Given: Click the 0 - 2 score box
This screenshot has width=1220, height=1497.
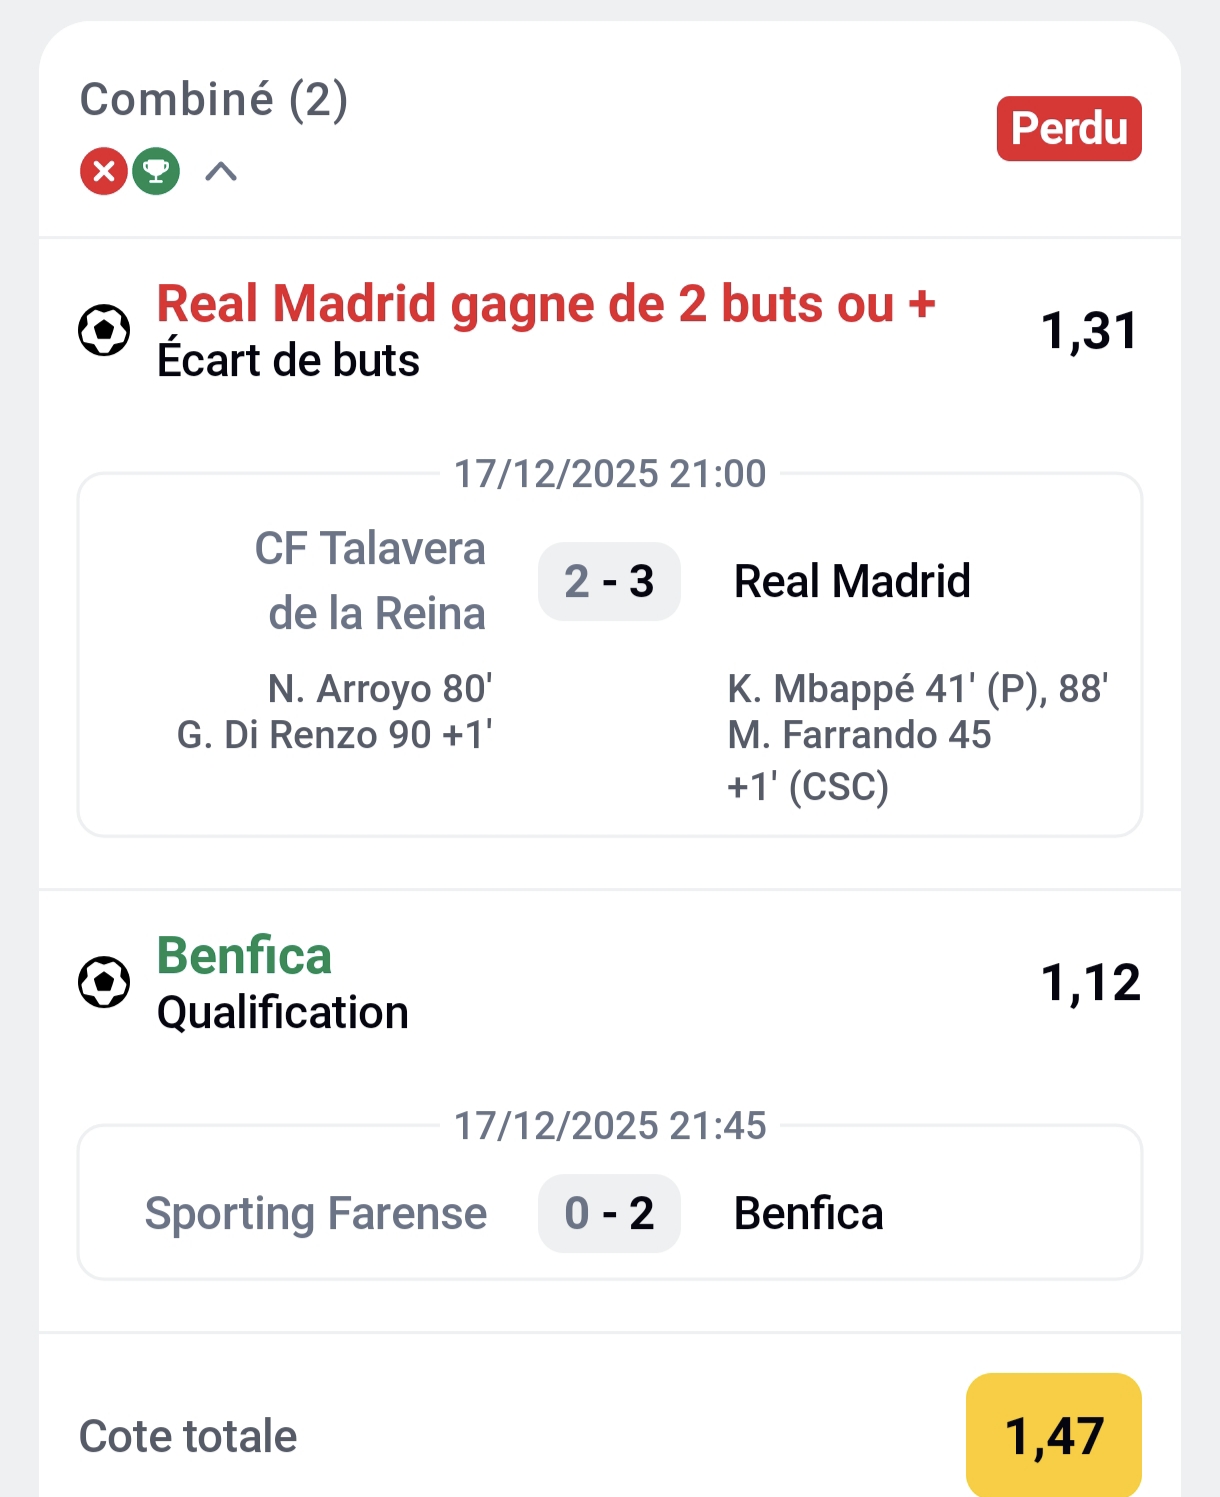Looking at the screenshot, I should pos(608,1213).
